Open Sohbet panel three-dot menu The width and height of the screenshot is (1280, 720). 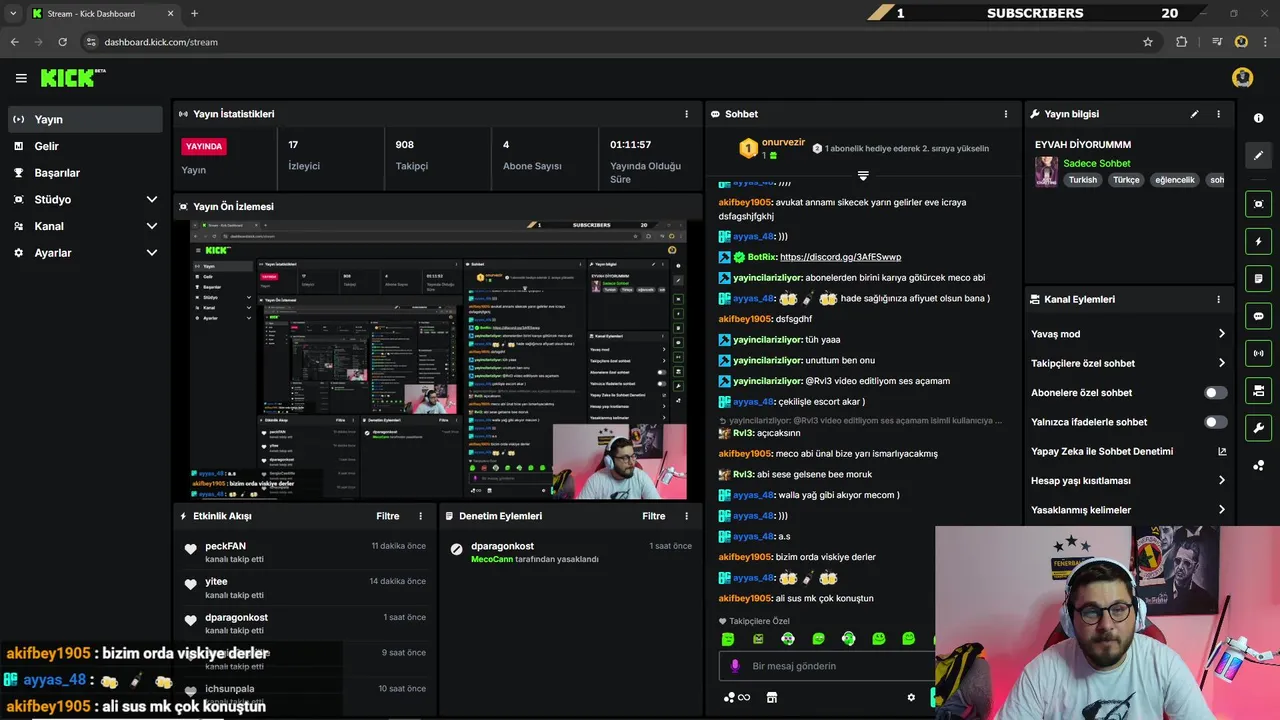[1006, 114]
